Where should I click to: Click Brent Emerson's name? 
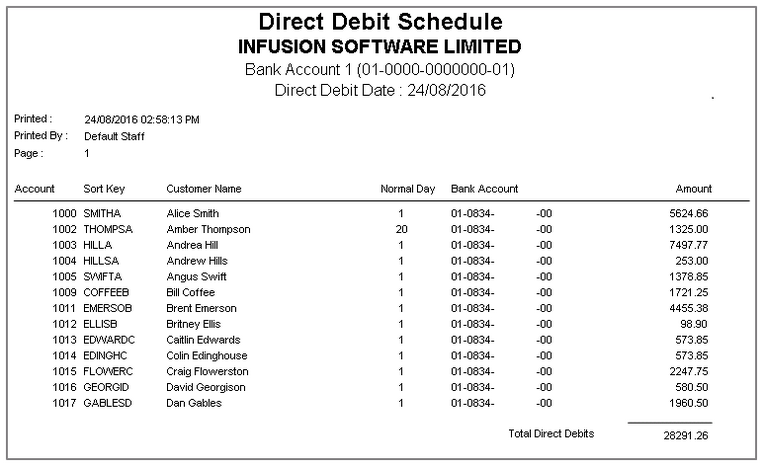(201, 308)
